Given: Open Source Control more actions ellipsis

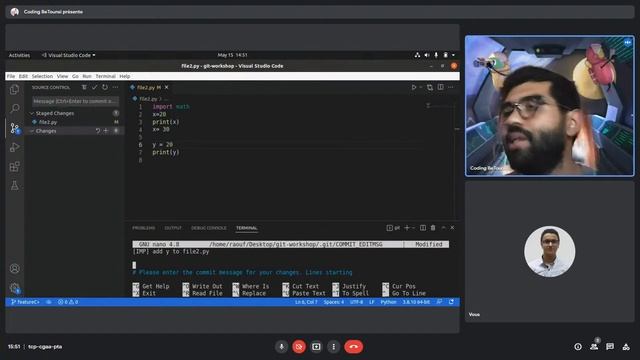Looking at the screenshot, I should point(116,87).
